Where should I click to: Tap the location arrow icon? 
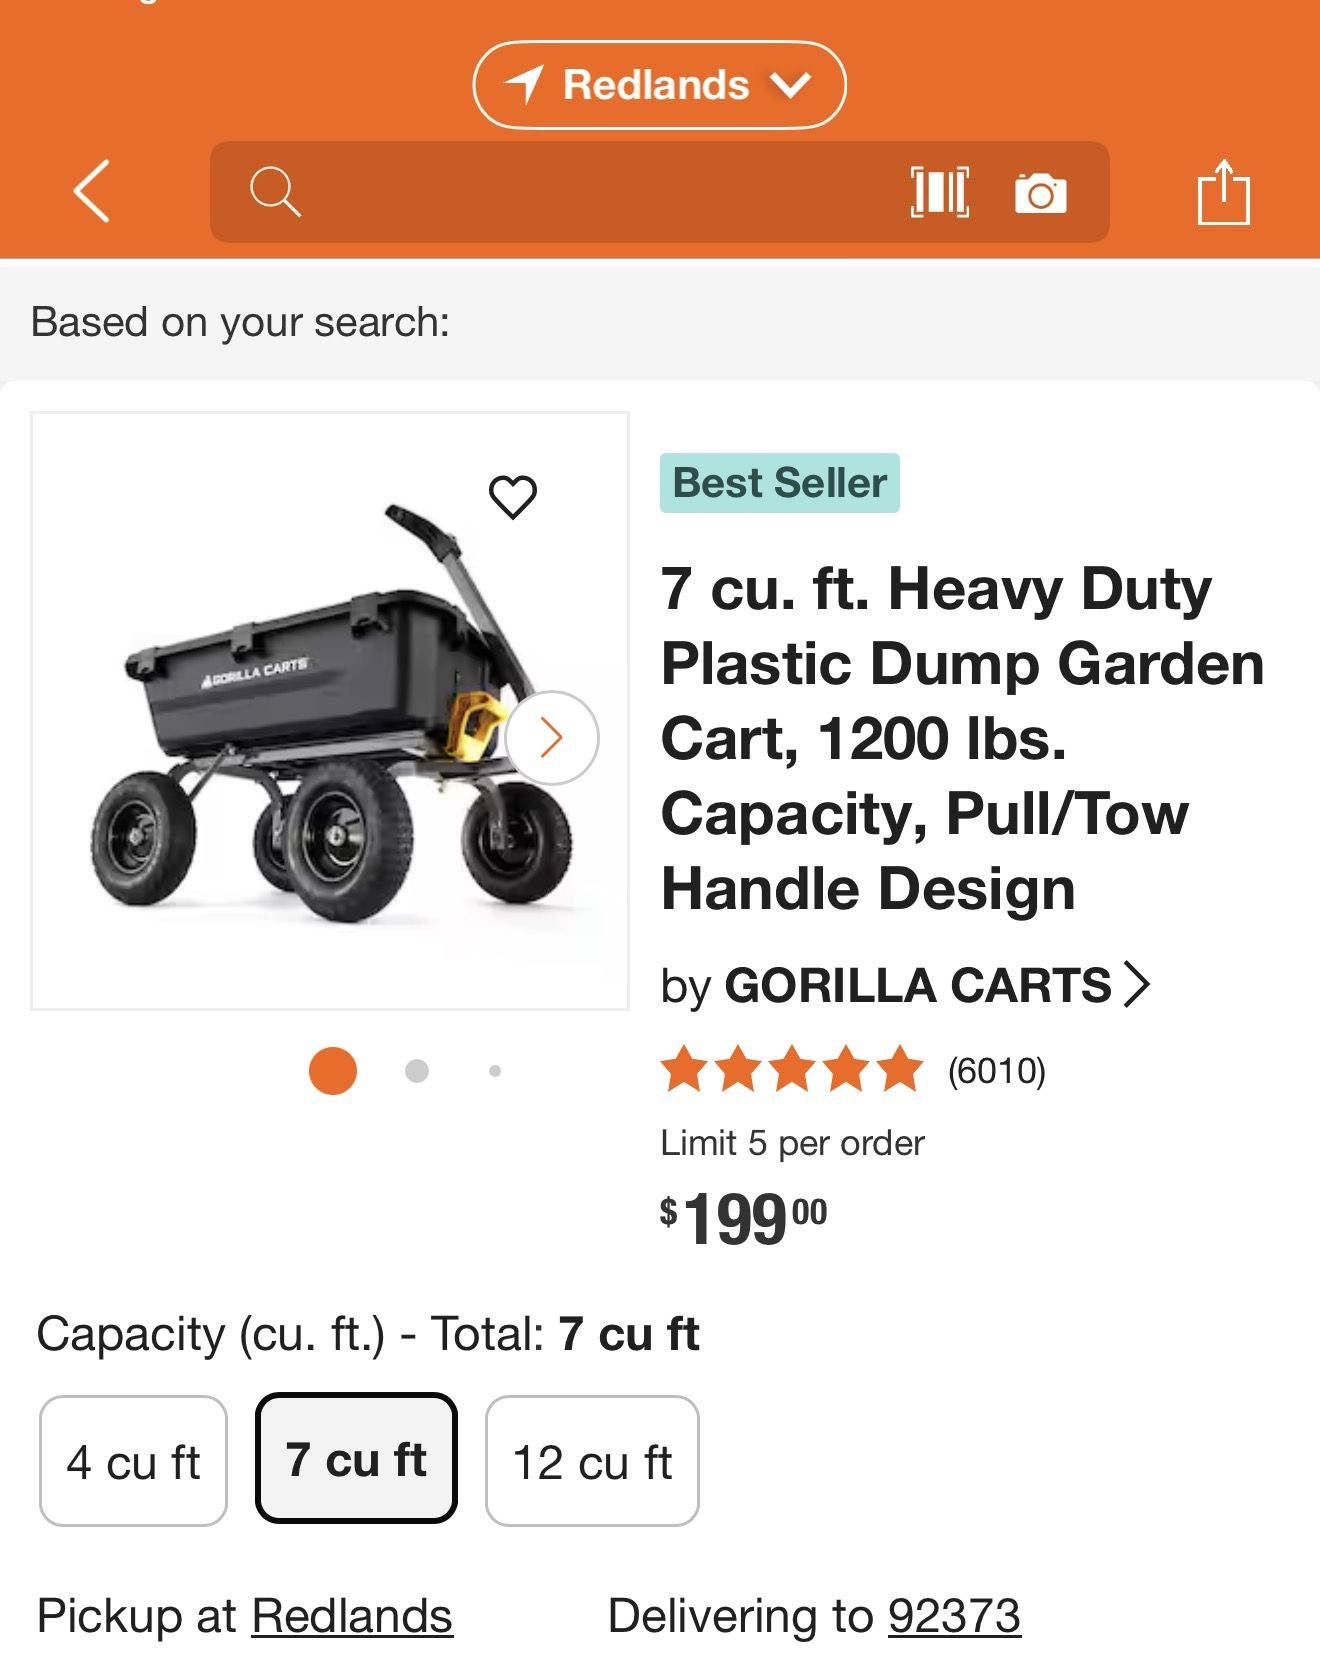click(525, 85)
